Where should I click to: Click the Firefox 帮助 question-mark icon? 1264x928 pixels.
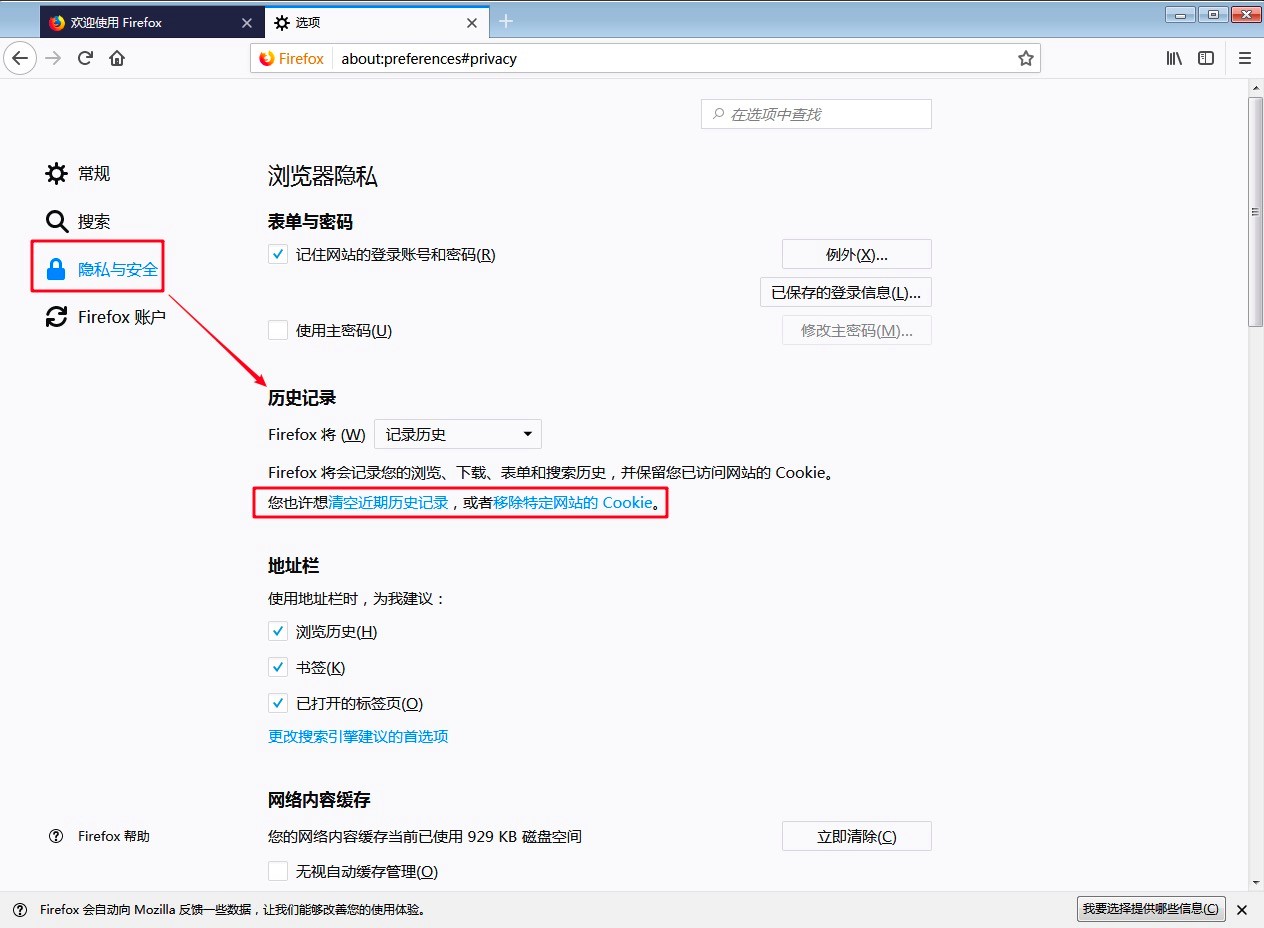[x=56, y=836]
